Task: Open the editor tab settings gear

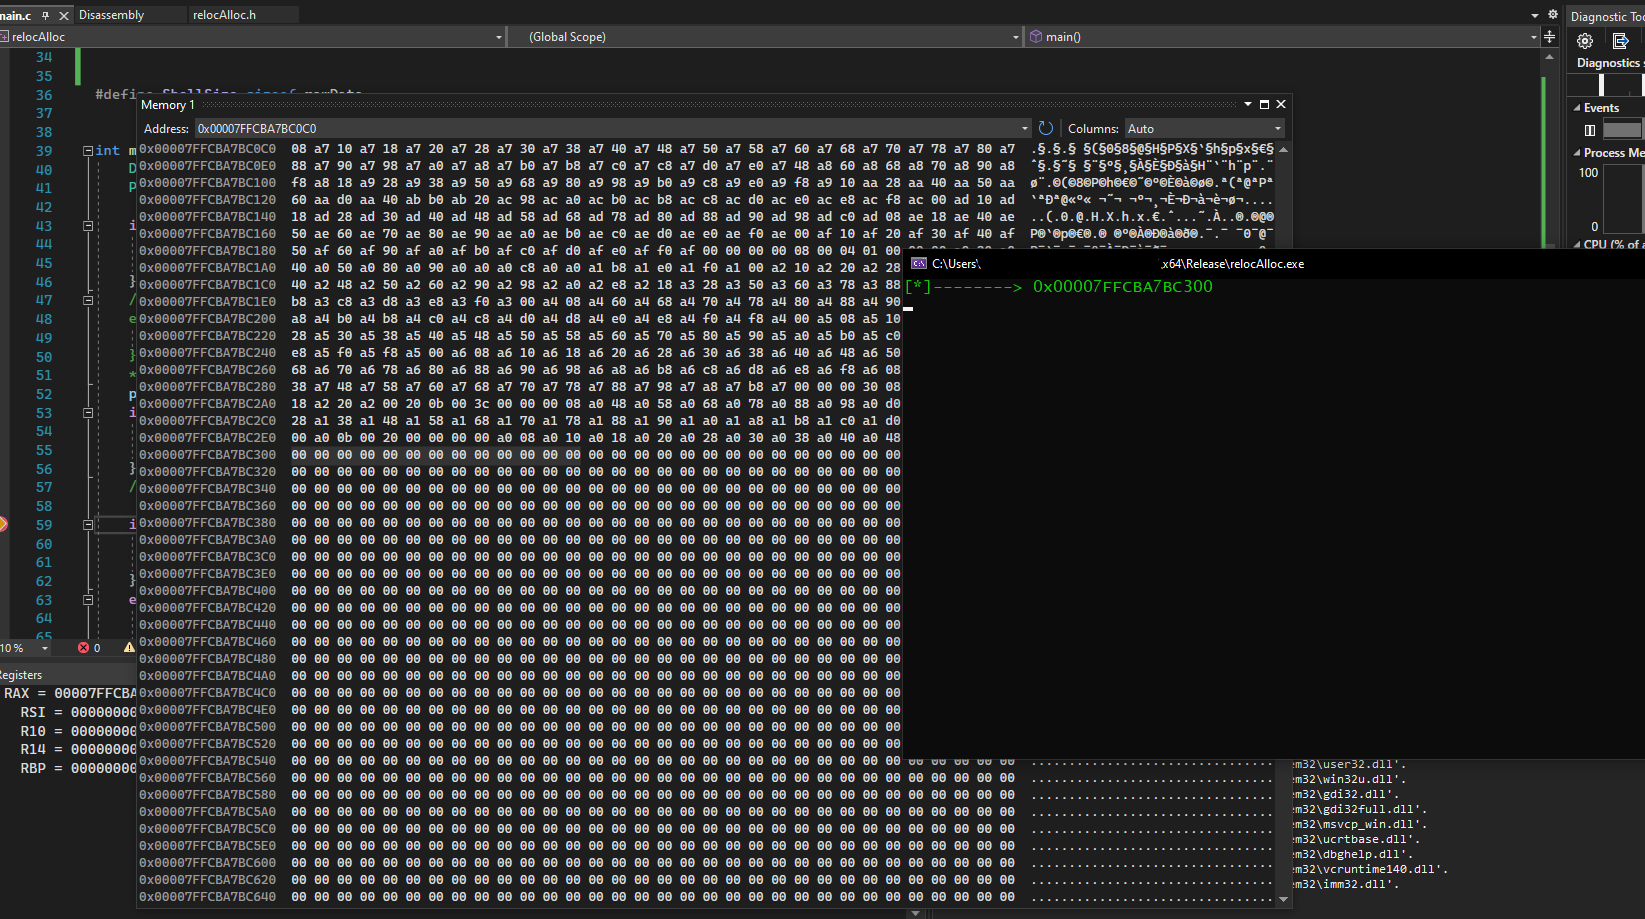Action: pos(1553,14)
